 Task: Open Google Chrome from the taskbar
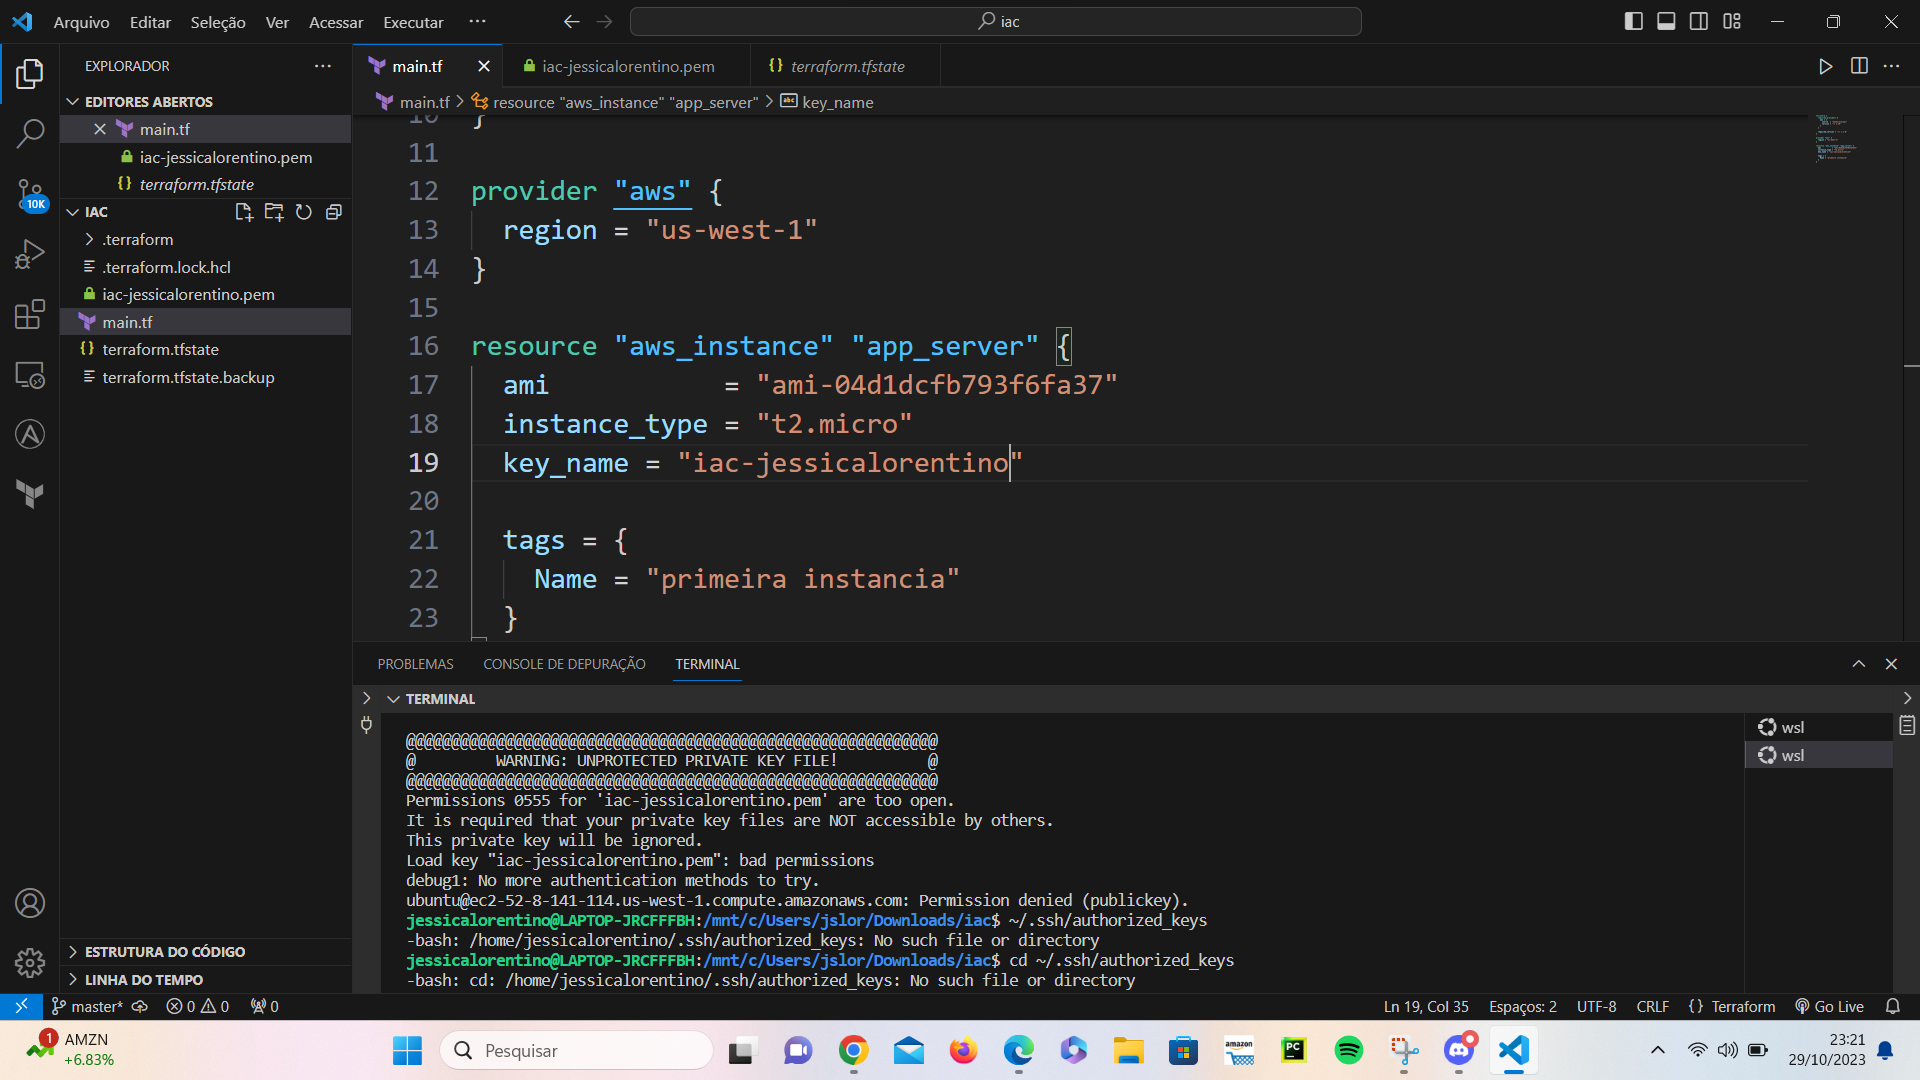pyautogui.click(x=853, y=1050)
